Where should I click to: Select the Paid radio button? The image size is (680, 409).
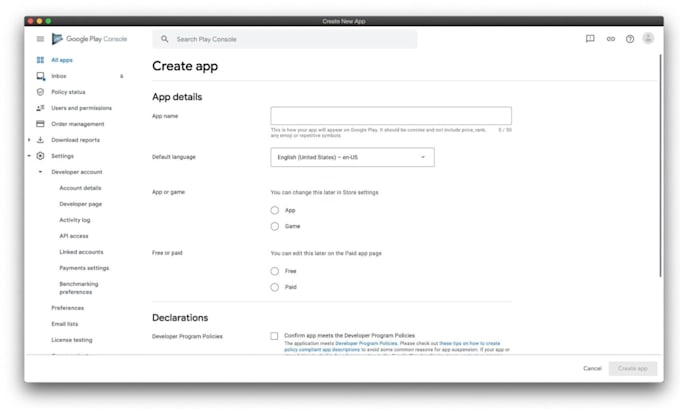[x=275, y=287]
